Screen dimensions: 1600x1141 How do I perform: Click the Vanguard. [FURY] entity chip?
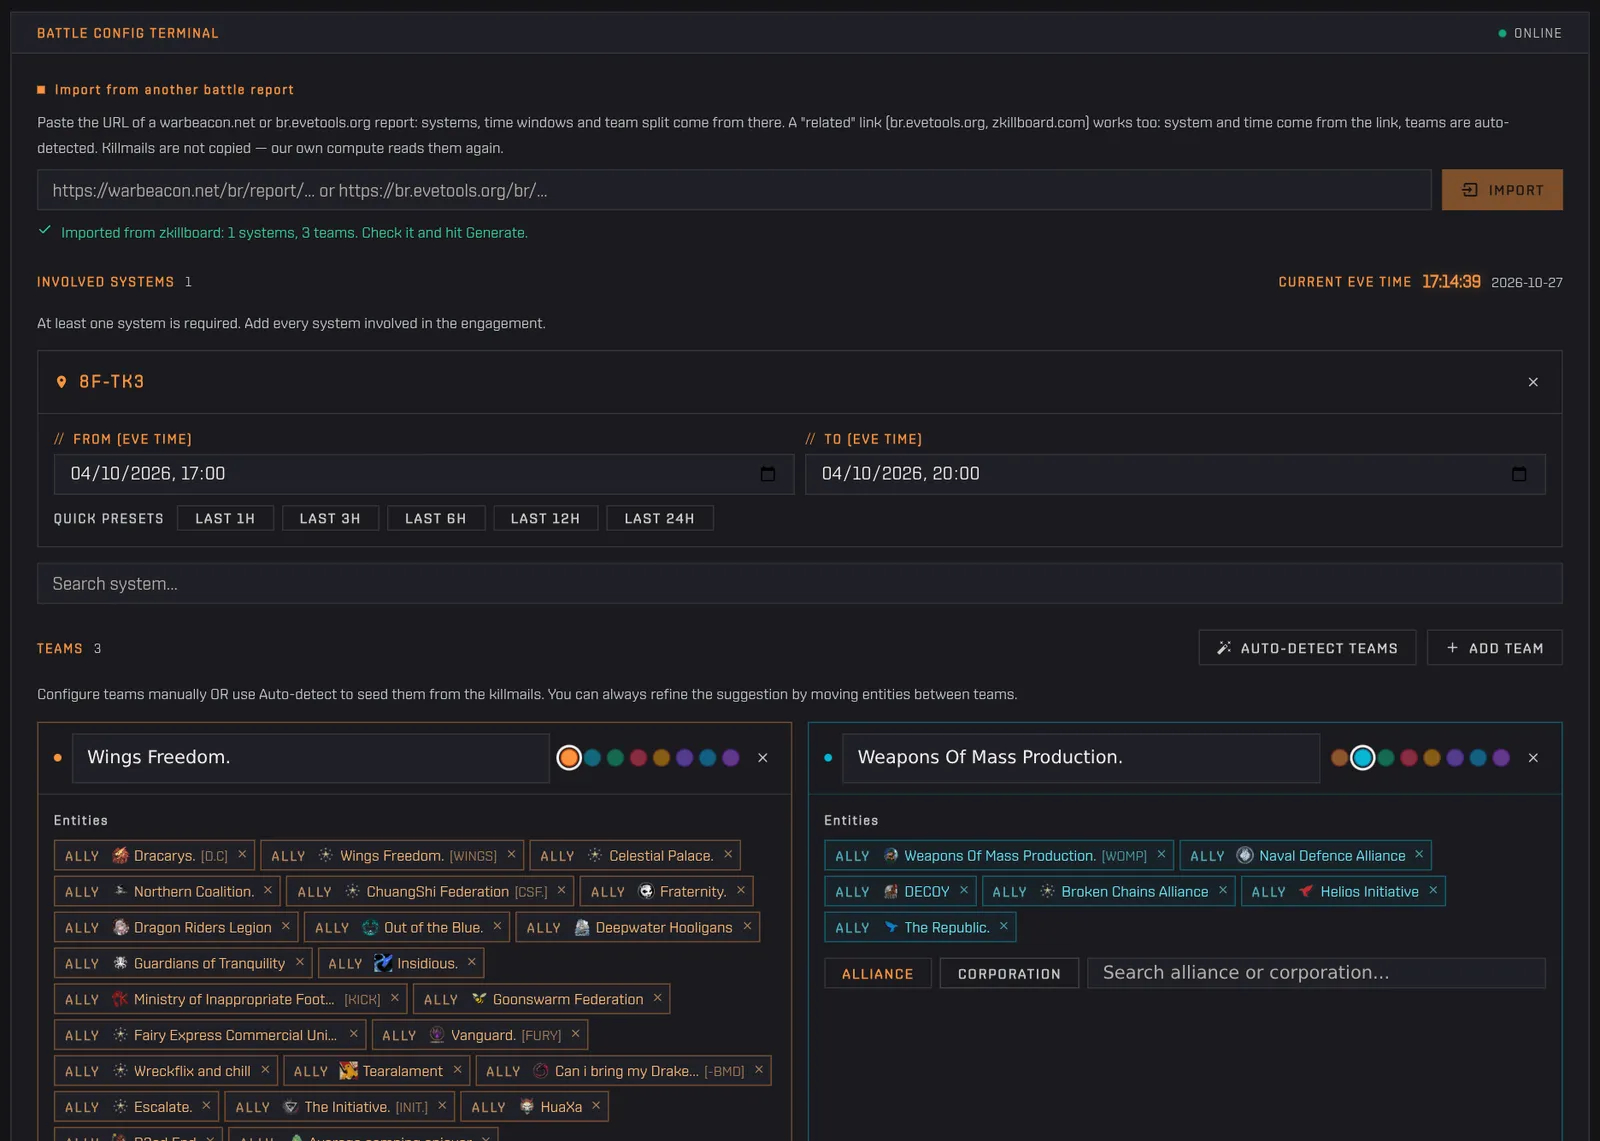point(479,1035)
